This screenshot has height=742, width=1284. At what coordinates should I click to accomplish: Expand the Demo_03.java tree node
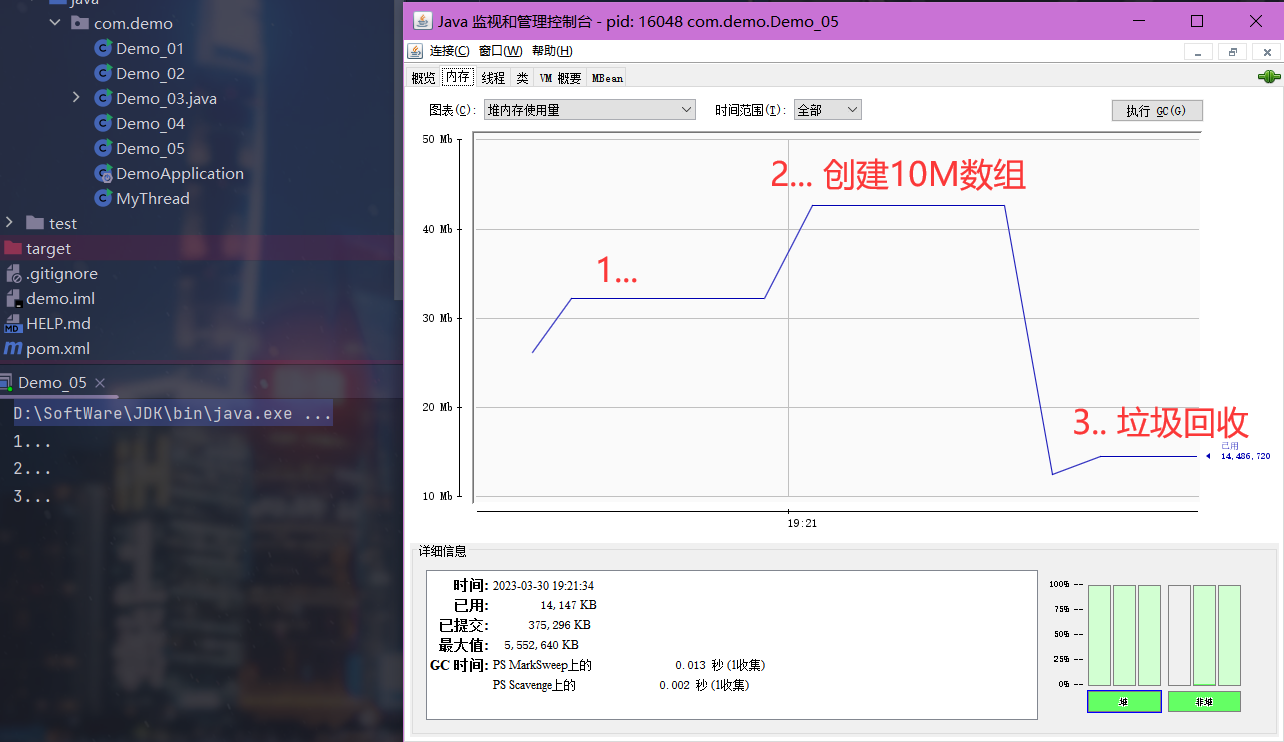point(76,98)
